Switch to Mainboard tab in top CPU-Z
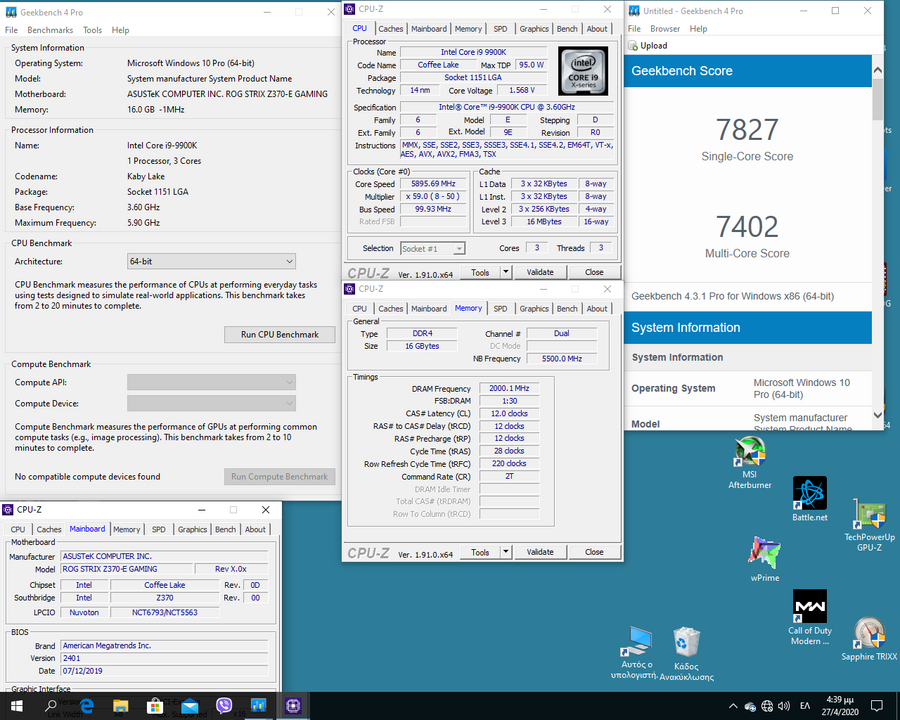Screen dimensions: 900x720 pyautogui.click(x=429, y=29)
